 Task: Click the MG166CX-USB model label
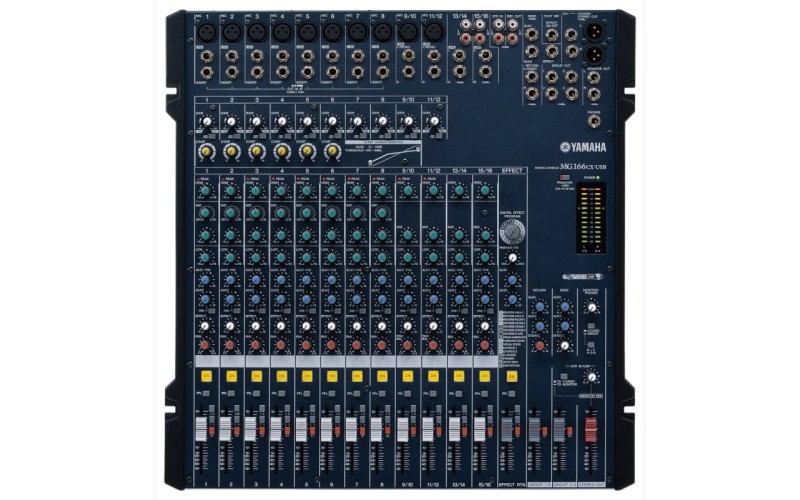click(583, 166)
